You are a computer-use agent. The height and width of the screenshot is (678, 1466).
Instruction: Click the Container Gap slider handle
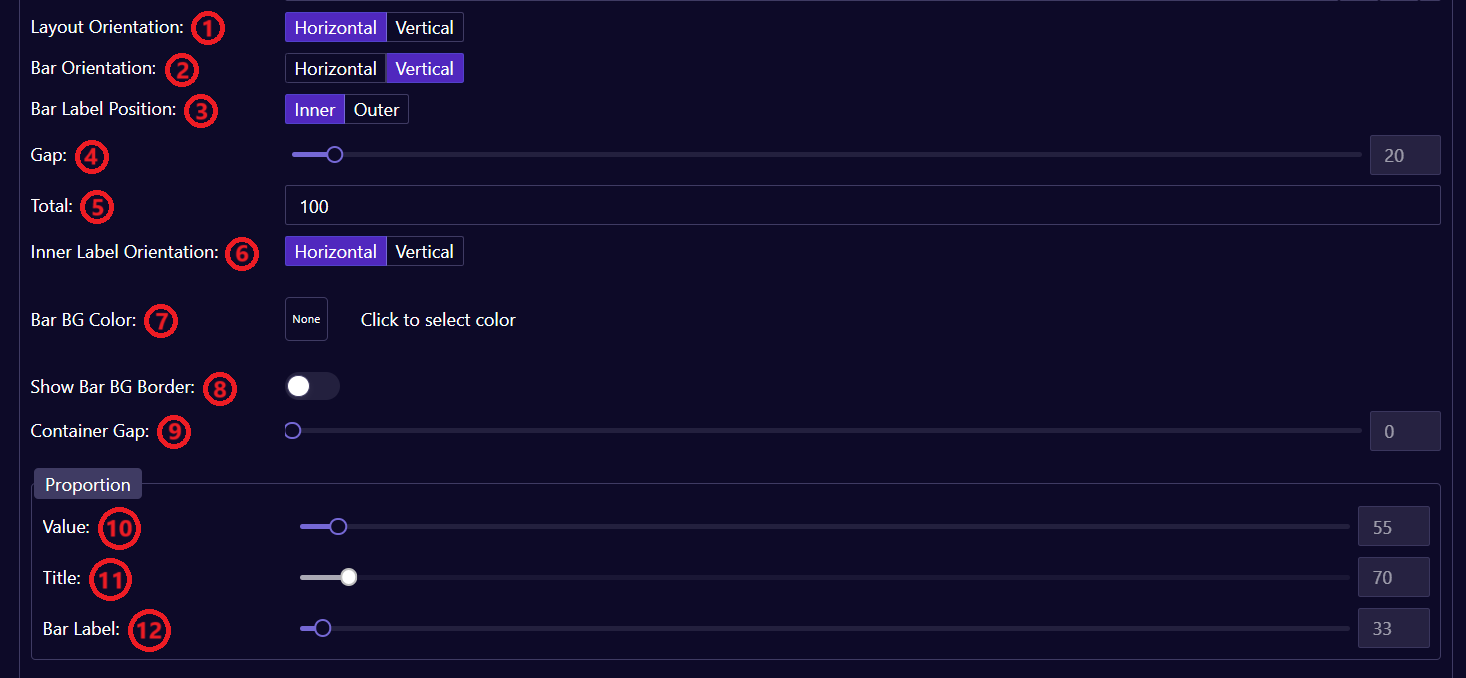pyautogui.click(x=292, y=431)
